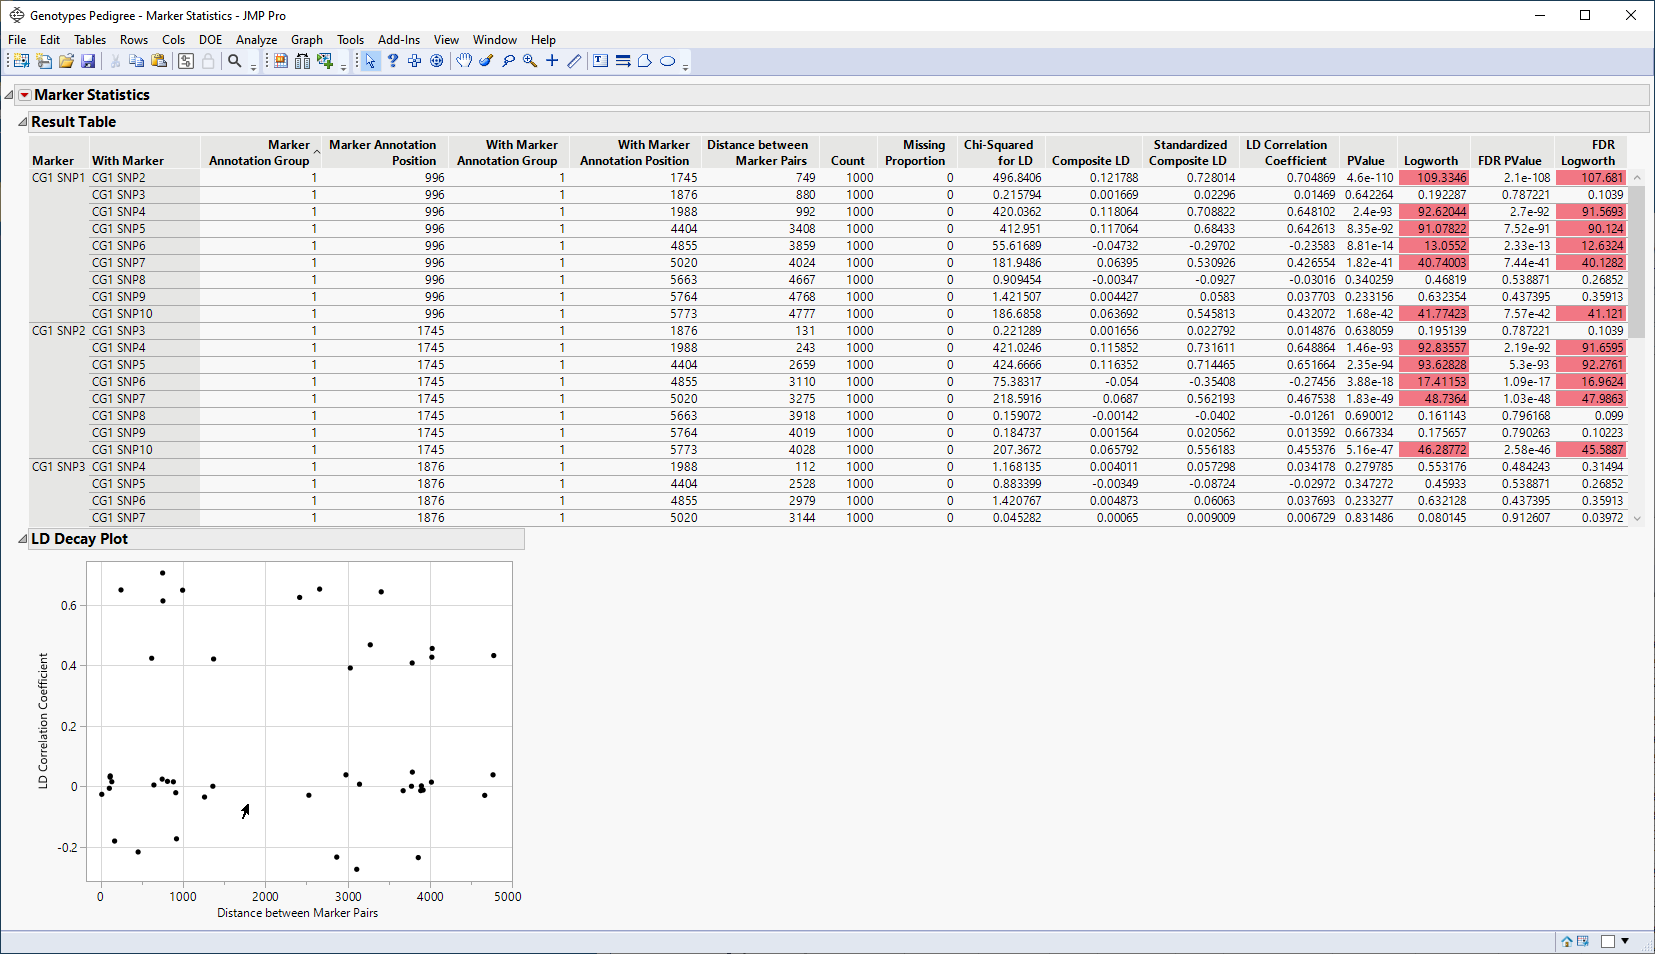Viewport: 1655px width, 954px height.
Task: Select the Arrow selection tool
Action: [x=370, y=61]
